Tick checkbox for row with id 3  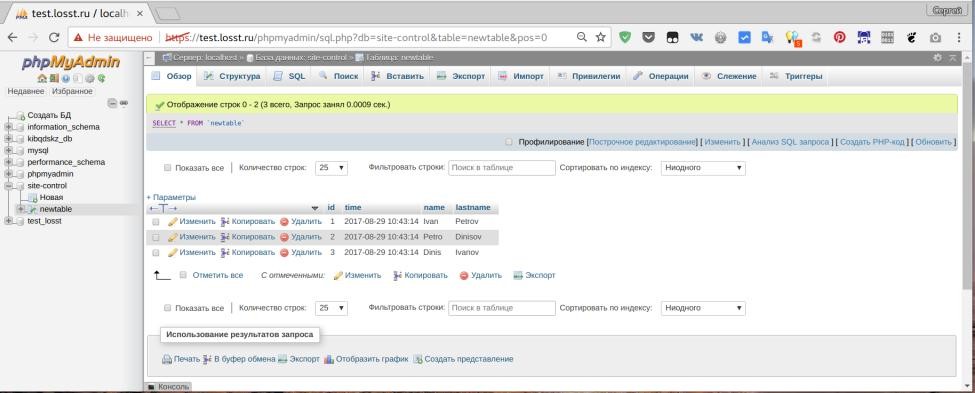pyautogui.click(x=155, y=252)
